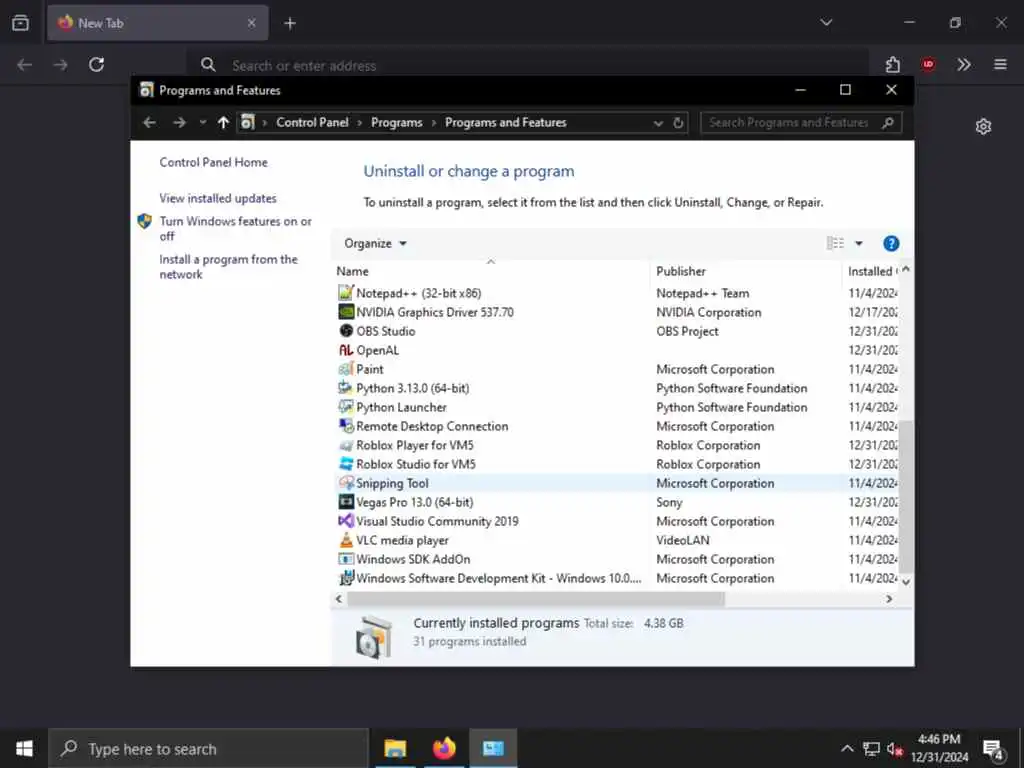Click the Windows SDK AddOn icon
The image size is (1024, 768).
[345, 559]
